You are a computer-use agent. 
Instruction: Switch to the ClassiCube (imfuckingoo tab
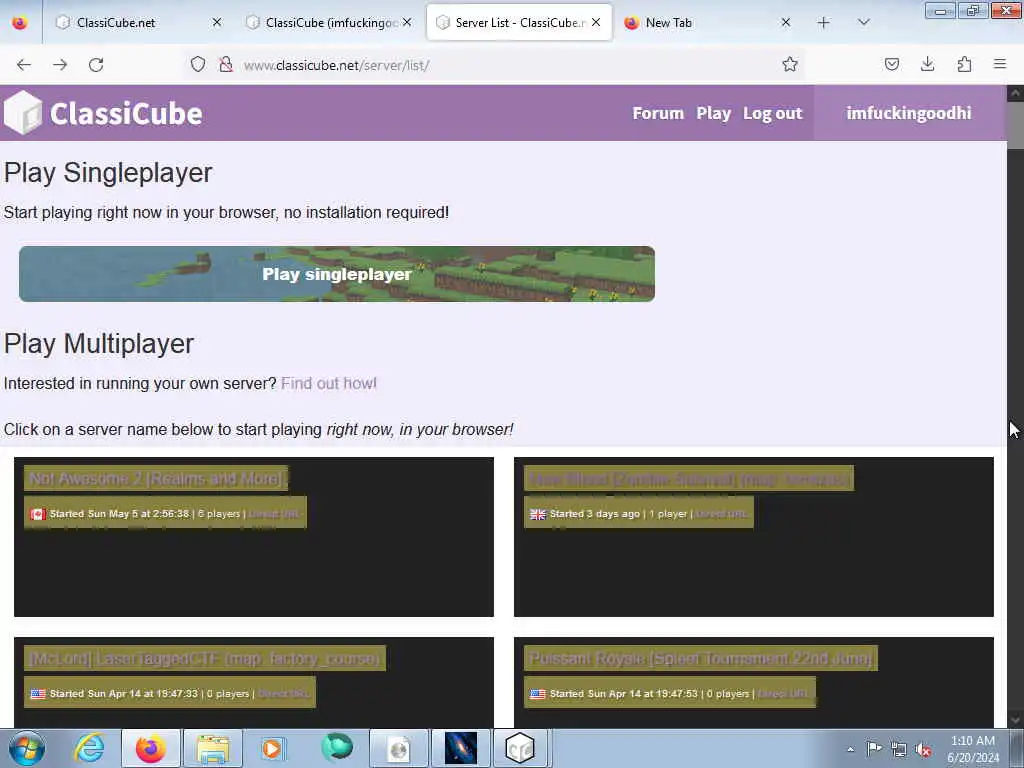coord(327,23)
